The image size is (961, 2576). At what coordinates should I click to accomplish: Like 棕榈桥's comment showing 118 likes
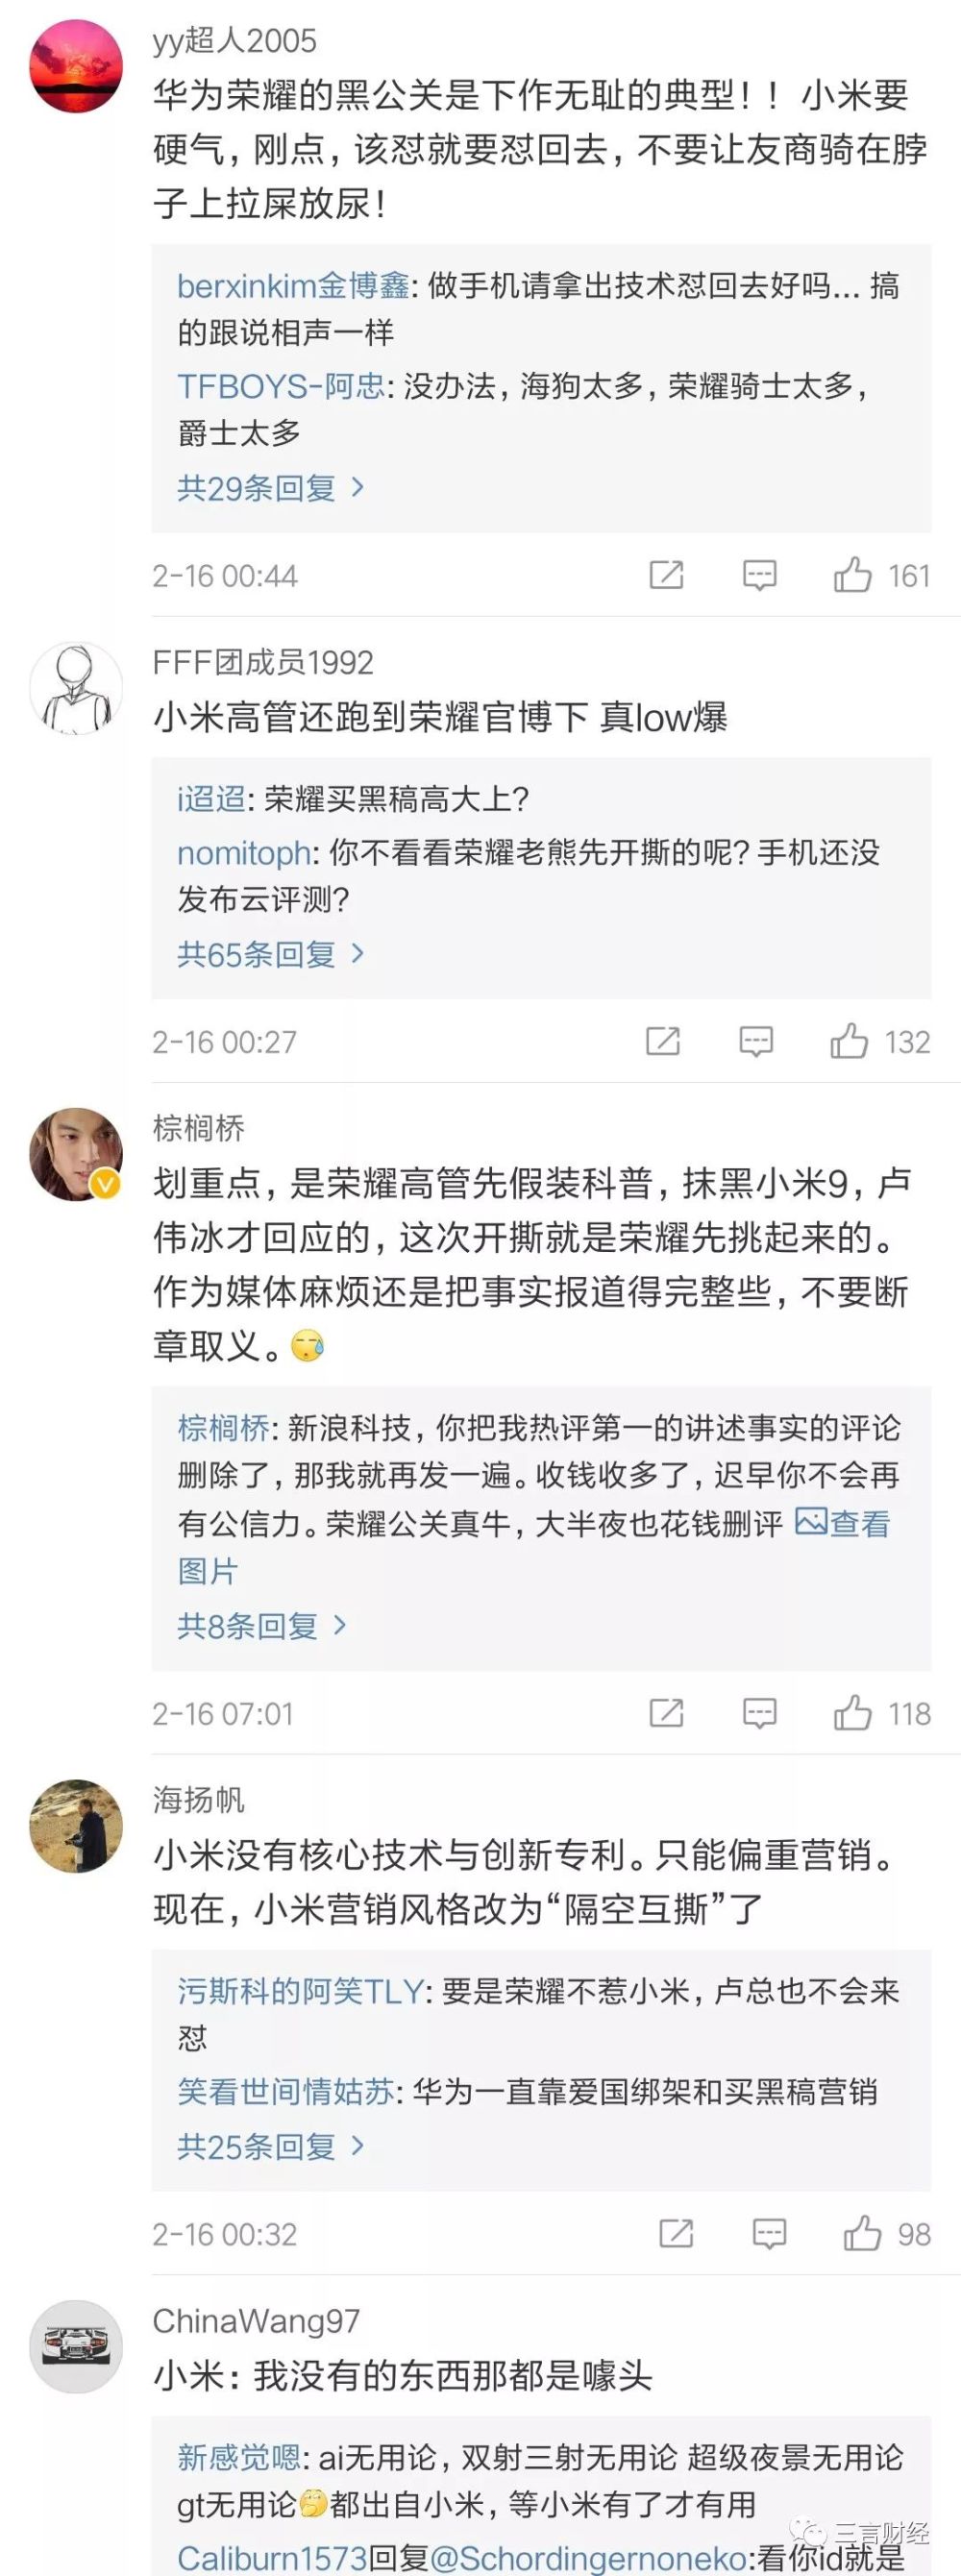click(x=855, y=1713)
